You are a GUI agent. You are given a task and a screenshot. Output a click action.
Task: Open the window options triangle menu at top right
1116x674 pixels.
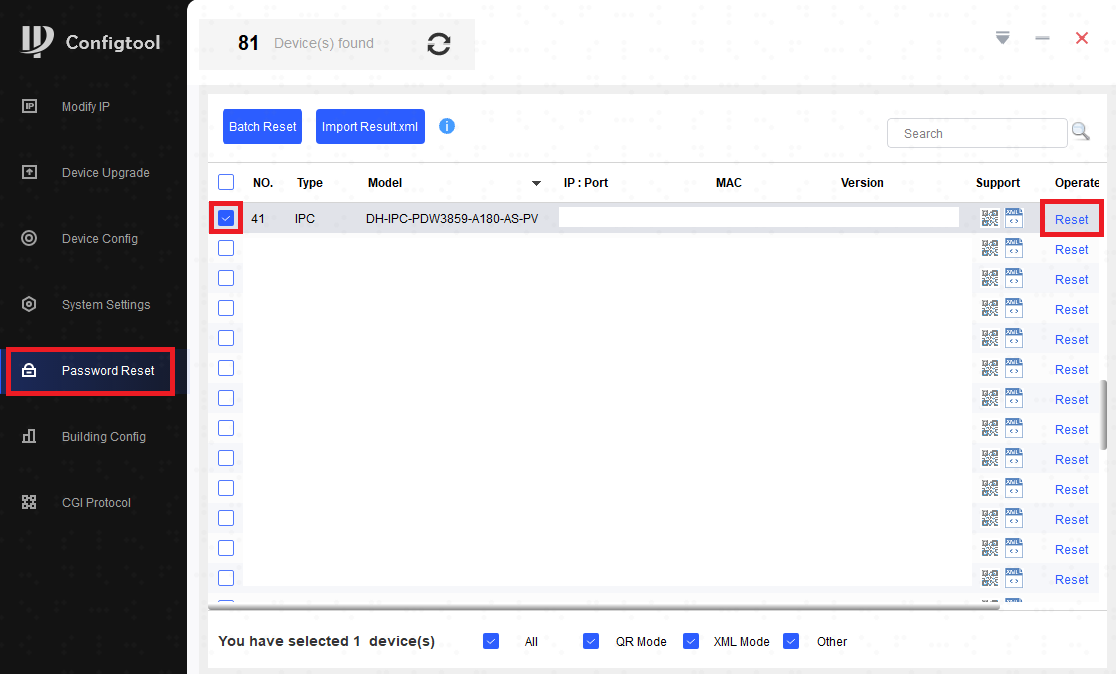(x=1002, y=37)
